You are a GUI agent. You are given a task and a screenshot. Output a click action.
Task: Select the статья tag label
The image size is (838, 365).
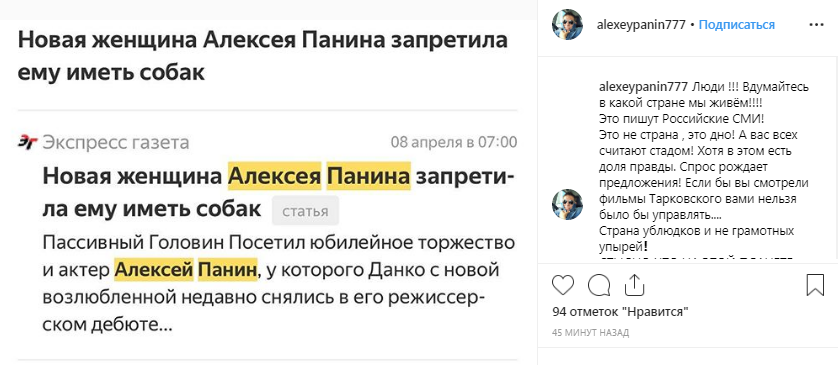coord(305,211)
